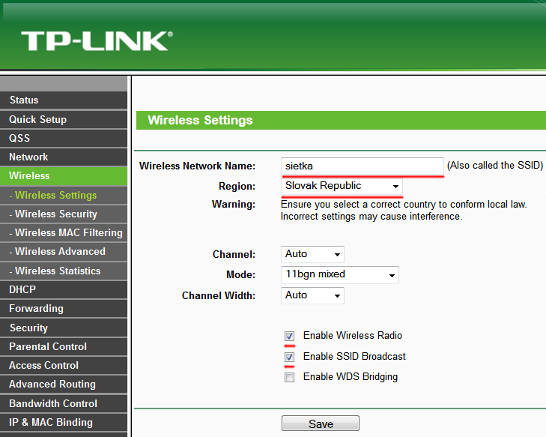Open Wireless Security submenu

click(63, 214)
